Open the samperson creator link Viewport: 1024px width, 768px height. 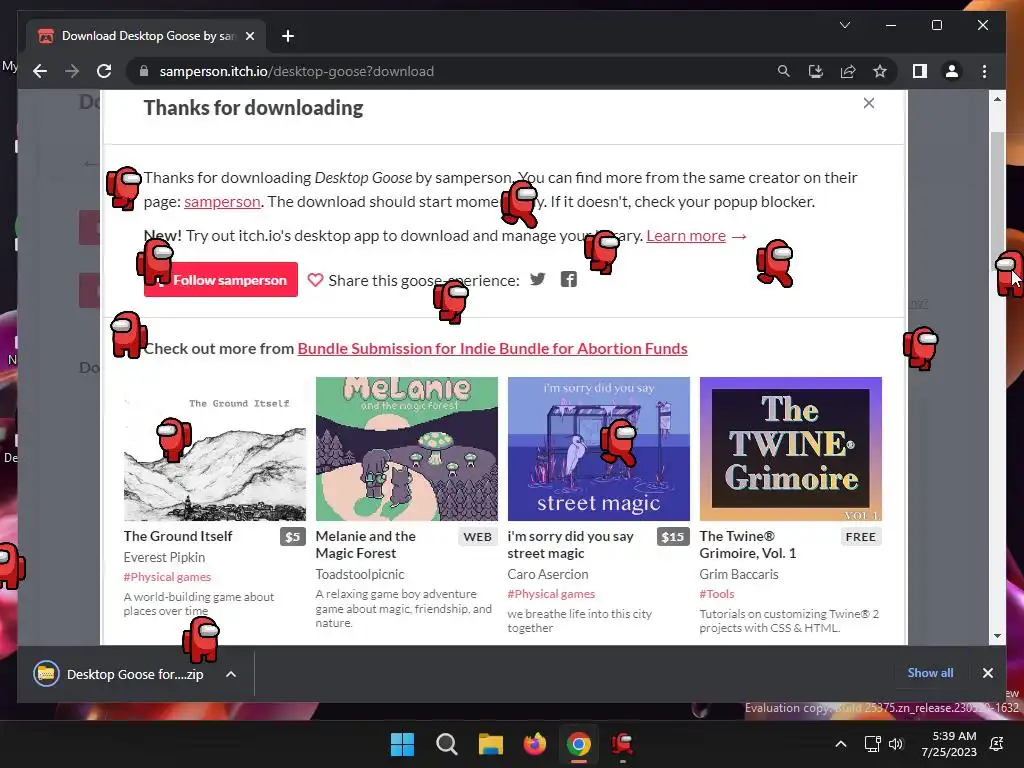[222, 202]
